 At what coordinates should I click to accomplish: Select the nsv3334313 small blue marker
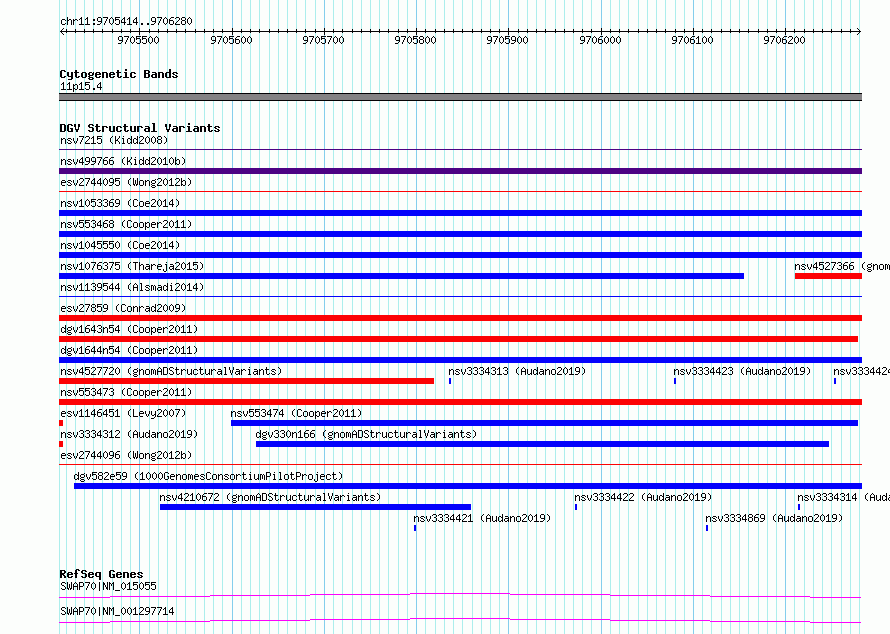pyautogui.click(x=450, y=381)
